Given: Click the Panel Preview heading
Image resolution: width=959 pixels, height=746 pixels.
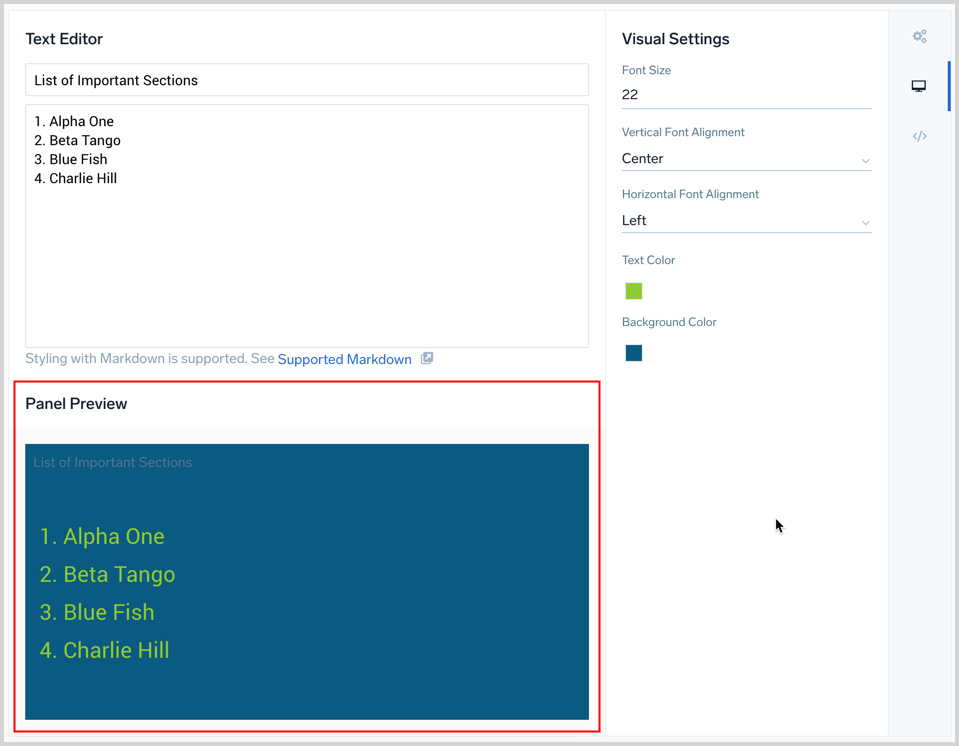Looking at the screenshot, I should [76, 404].
